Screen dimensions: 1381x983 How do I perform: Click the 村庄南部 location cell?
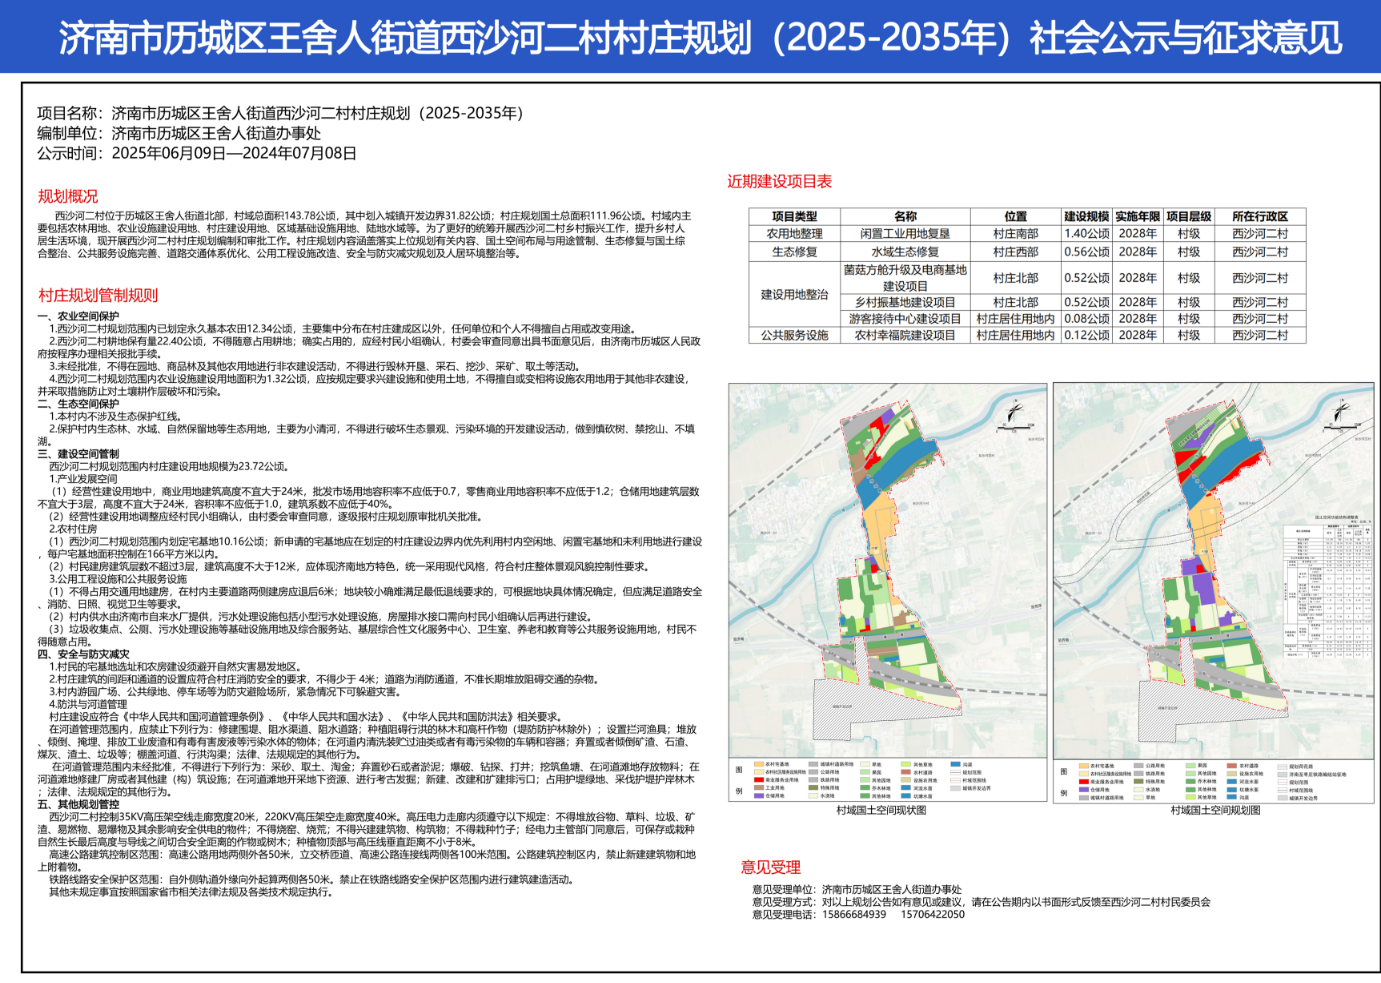(1015, 234)
